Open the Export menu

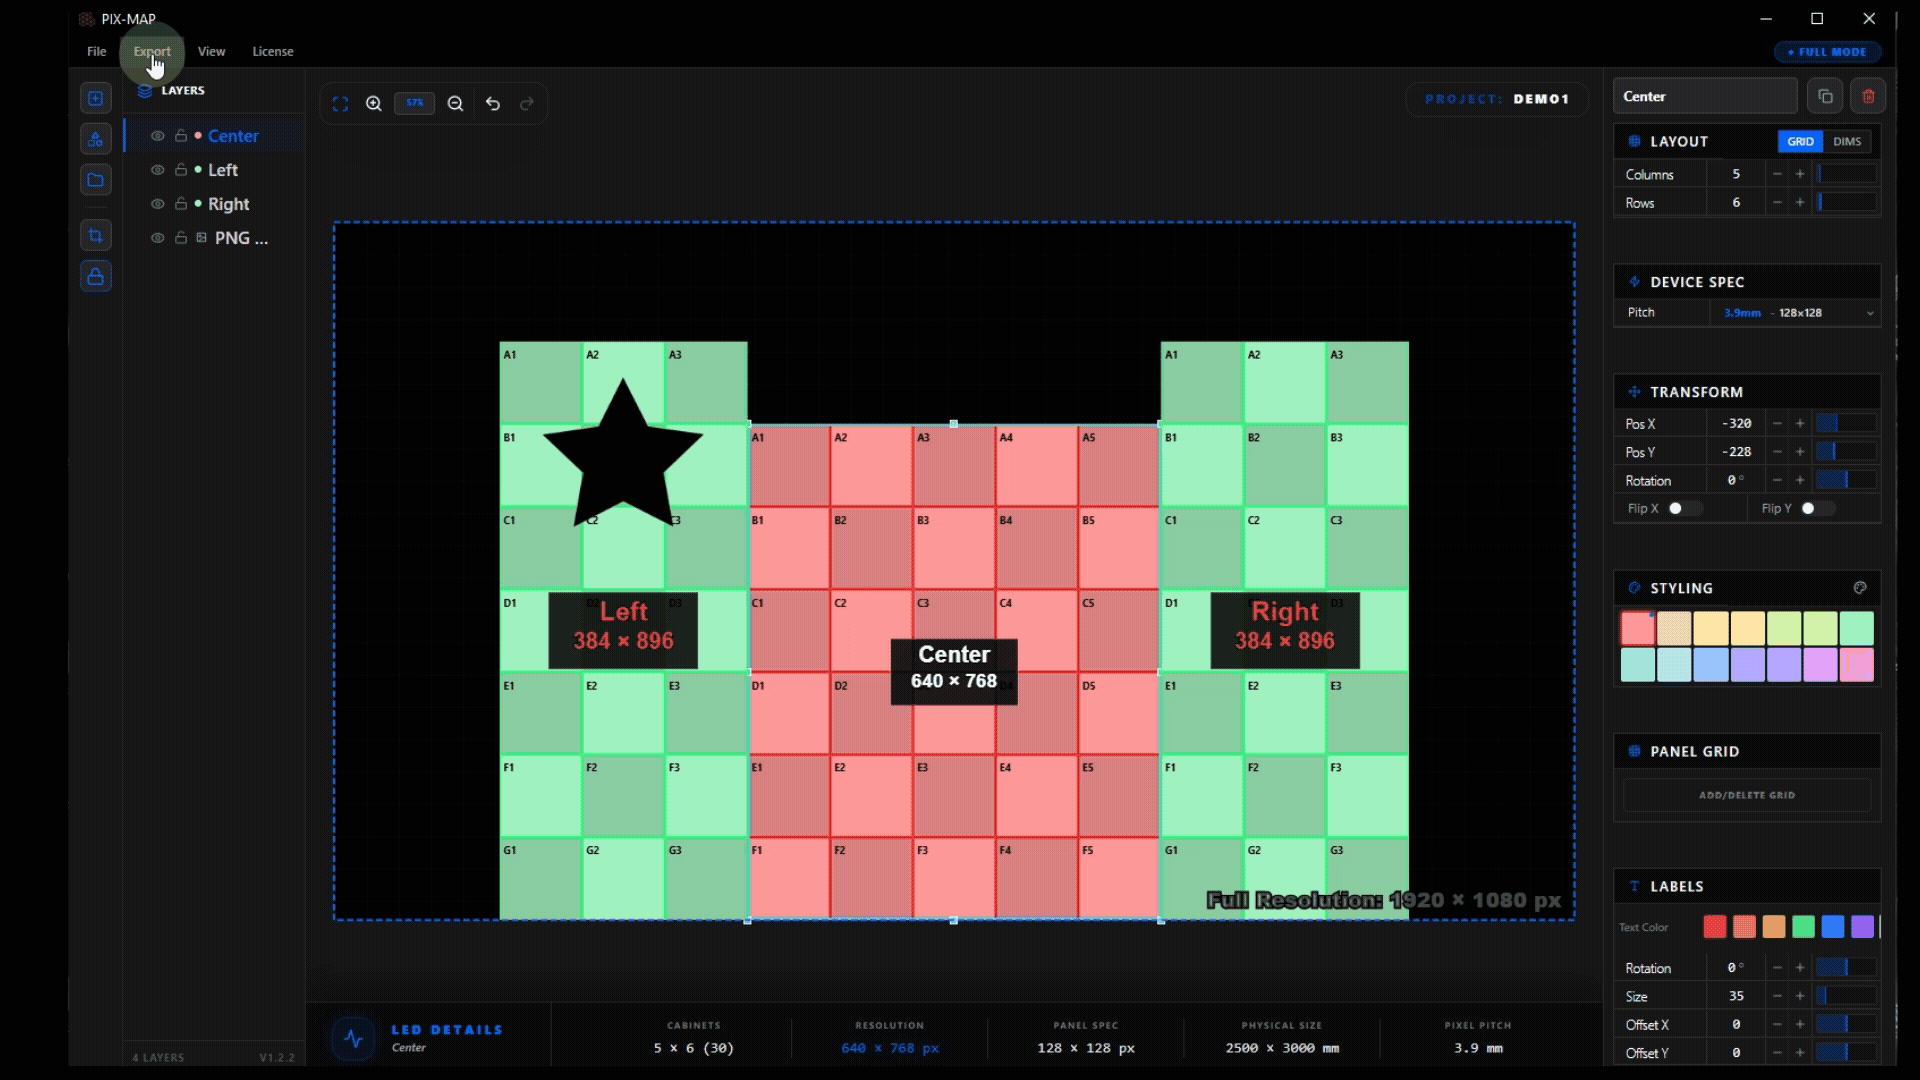[x=151, y=51]
